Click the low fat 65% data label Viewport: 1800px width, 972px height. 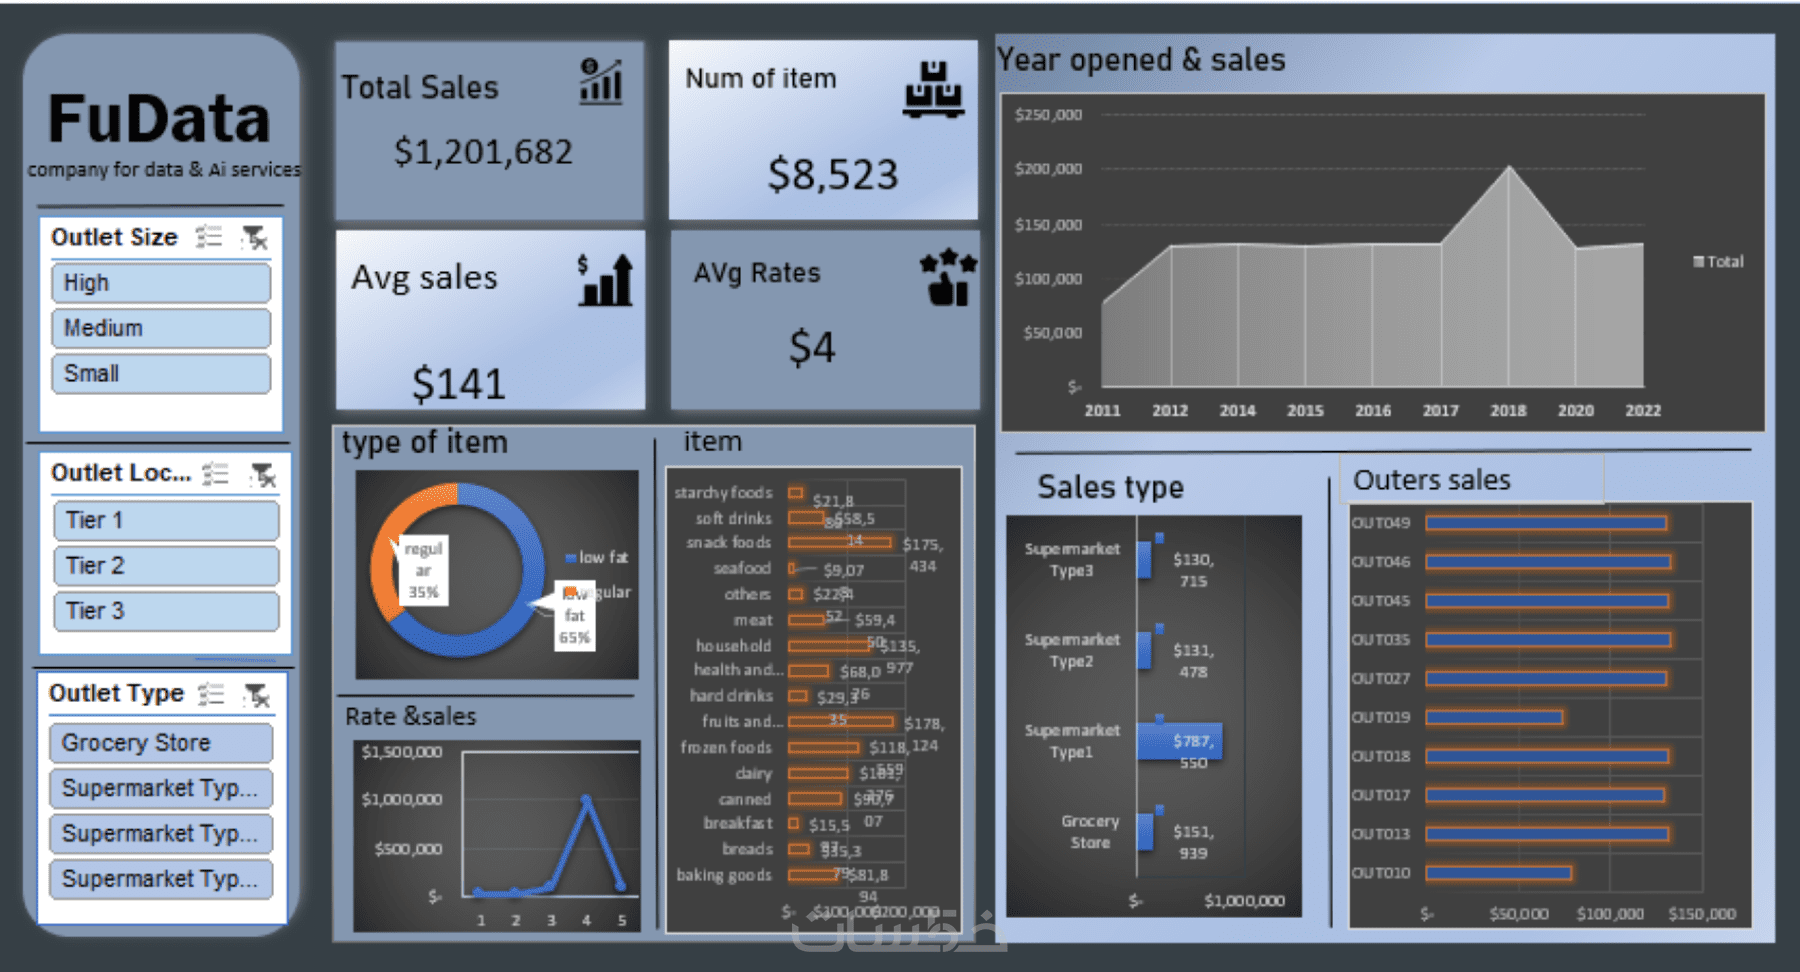(x=574, y=615)
